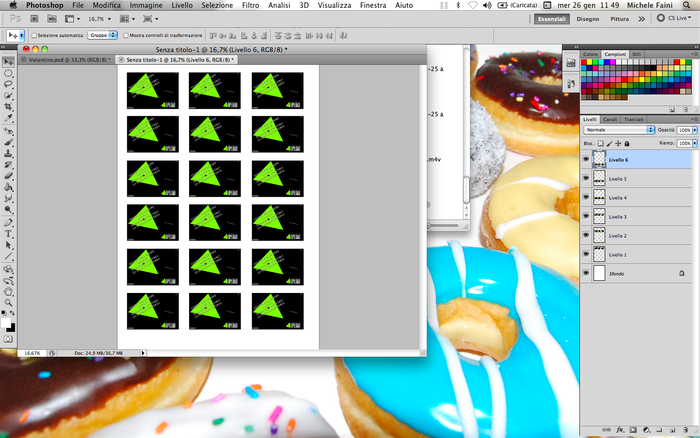
Task: Toggle Quick Mask mode icon
Action: click(x=8, y=339)
